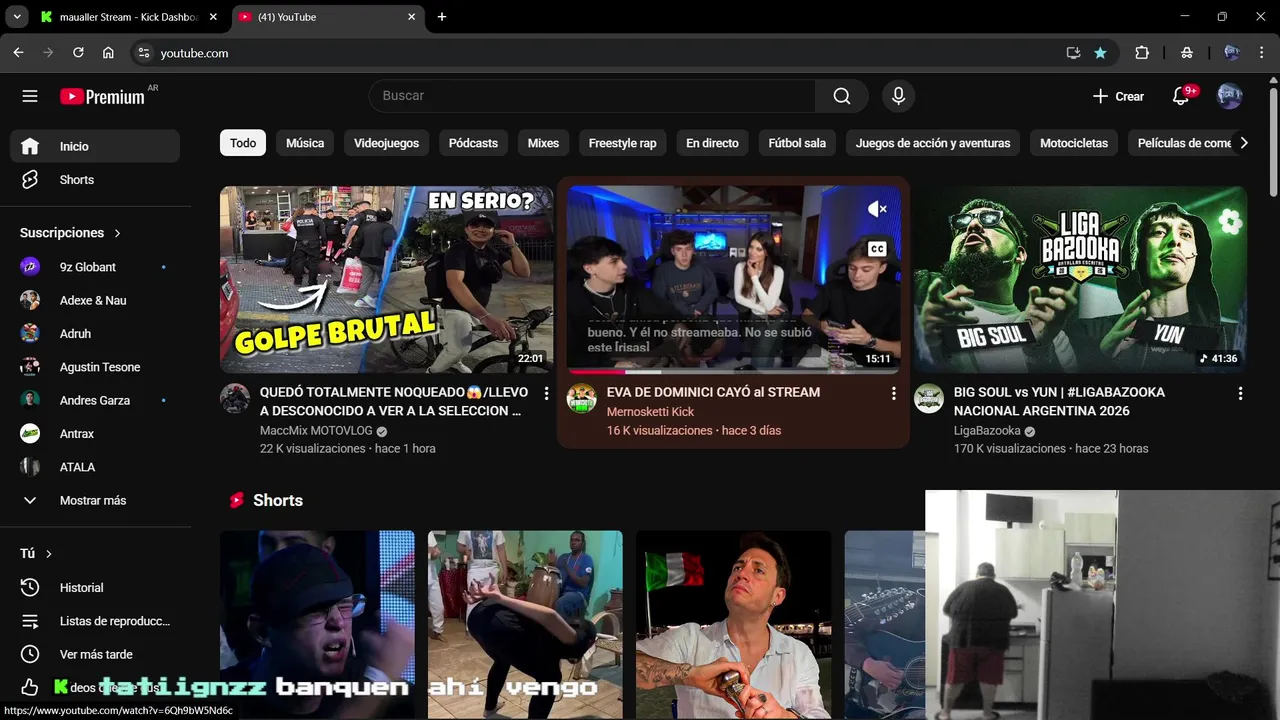Open the browser profile avatar
Image resolution: width=1280 pixels, height=720 pixels.
1231,53
